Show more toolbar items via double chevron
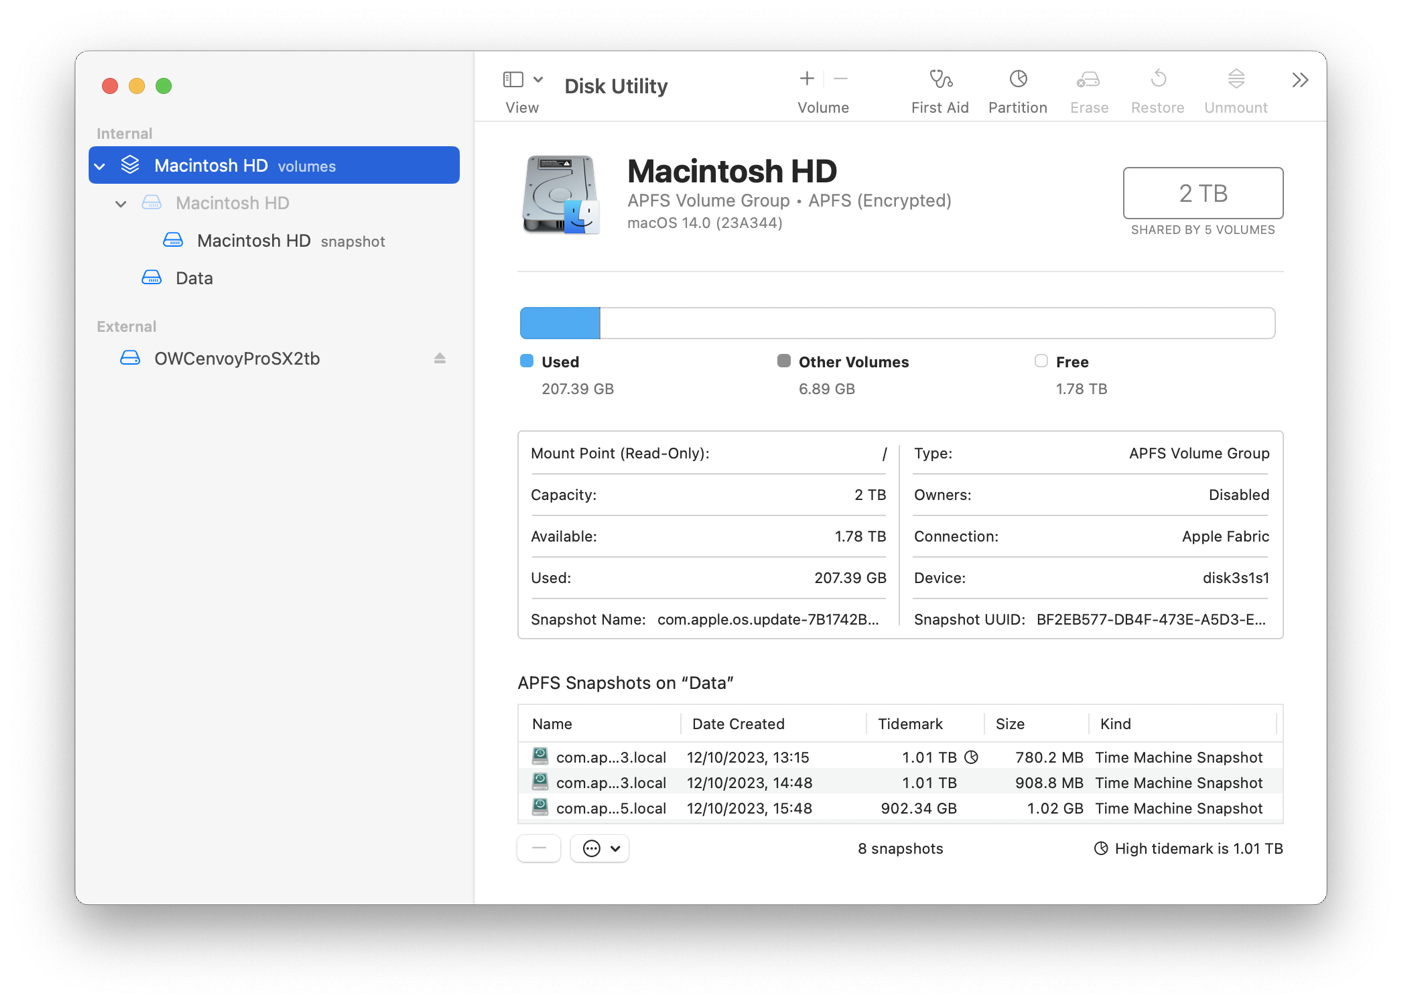 (1299, 80)
